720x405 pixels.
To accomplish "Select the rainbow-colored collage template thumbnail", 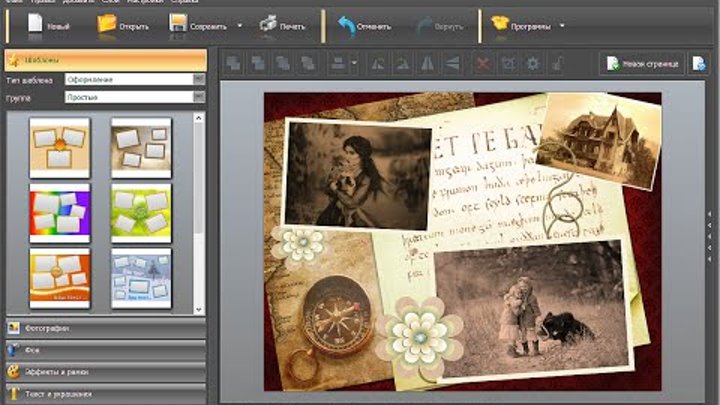I will (59, 211).
